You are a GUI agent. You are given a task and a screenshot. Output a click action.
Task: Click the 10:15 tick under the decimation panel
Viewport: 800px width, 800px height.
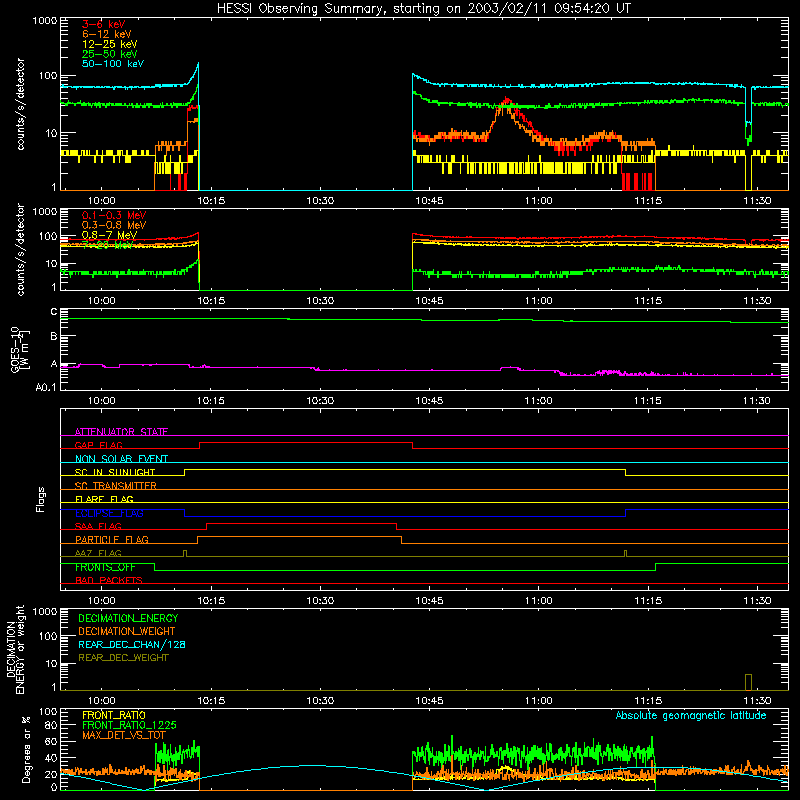point(211,701)
